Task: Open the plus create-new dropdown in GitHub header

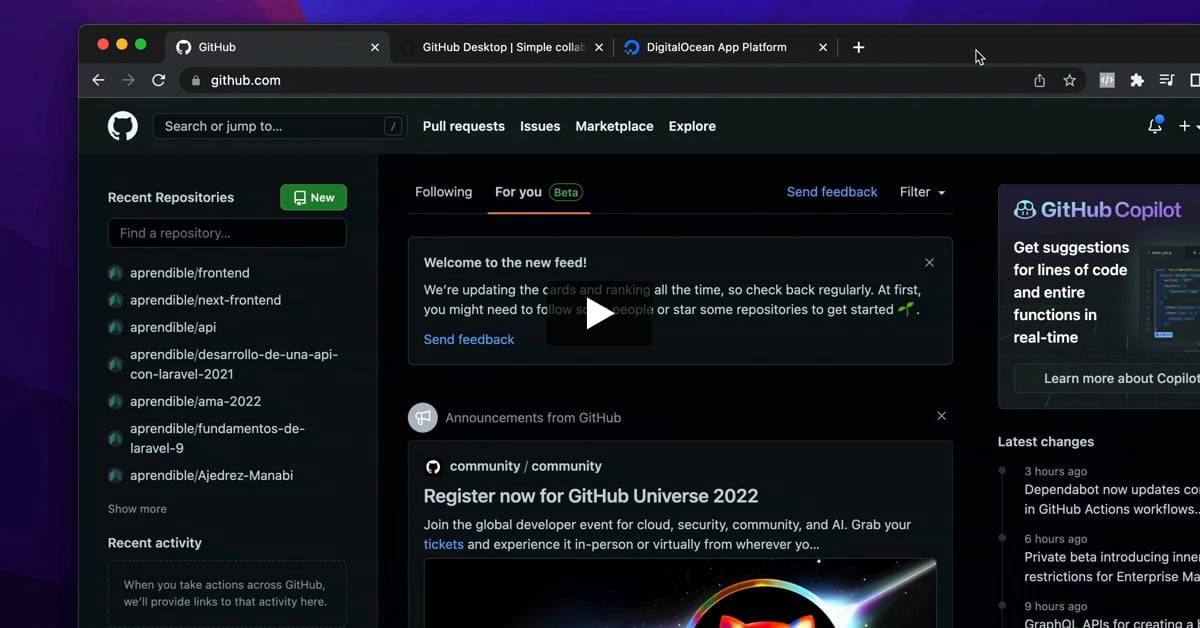Action: coord(1188,126)
